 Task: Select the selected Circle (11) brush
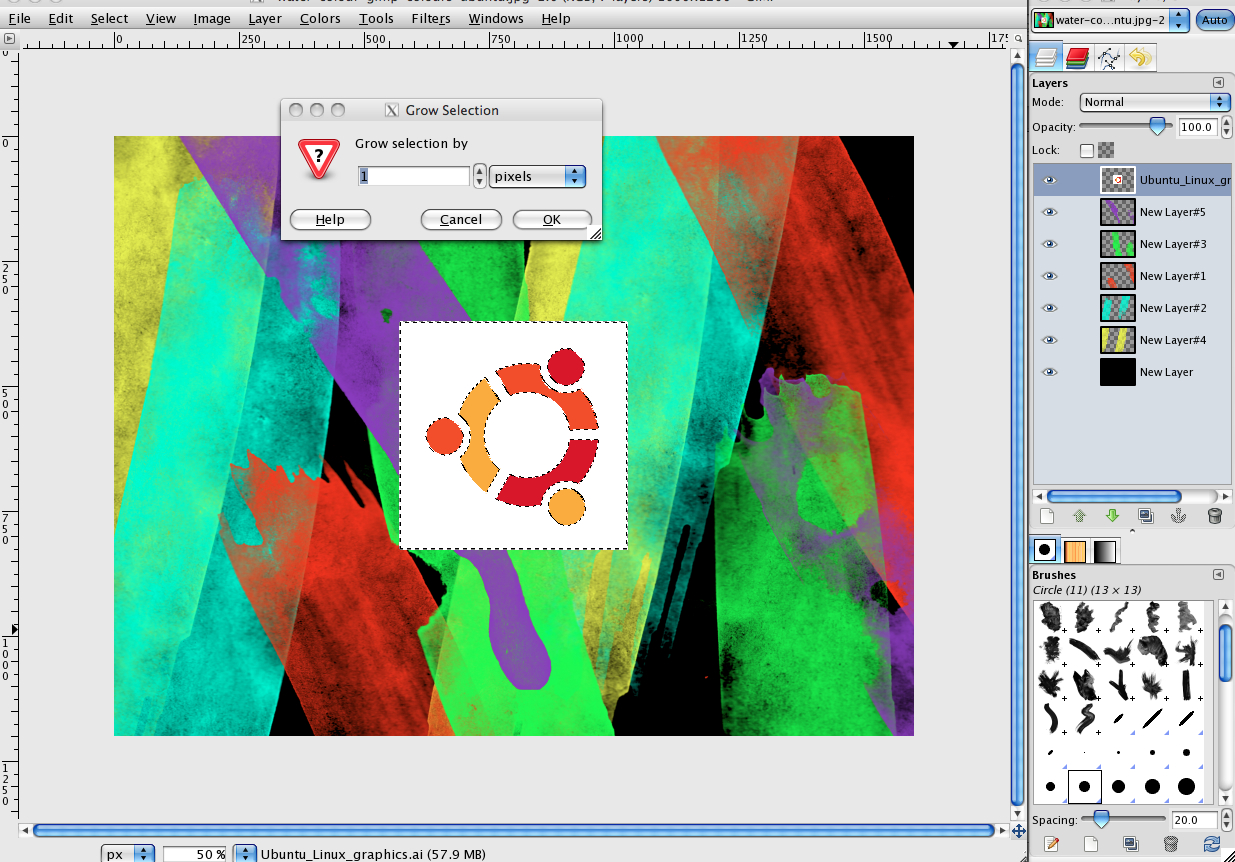(x=1085, y=787)
